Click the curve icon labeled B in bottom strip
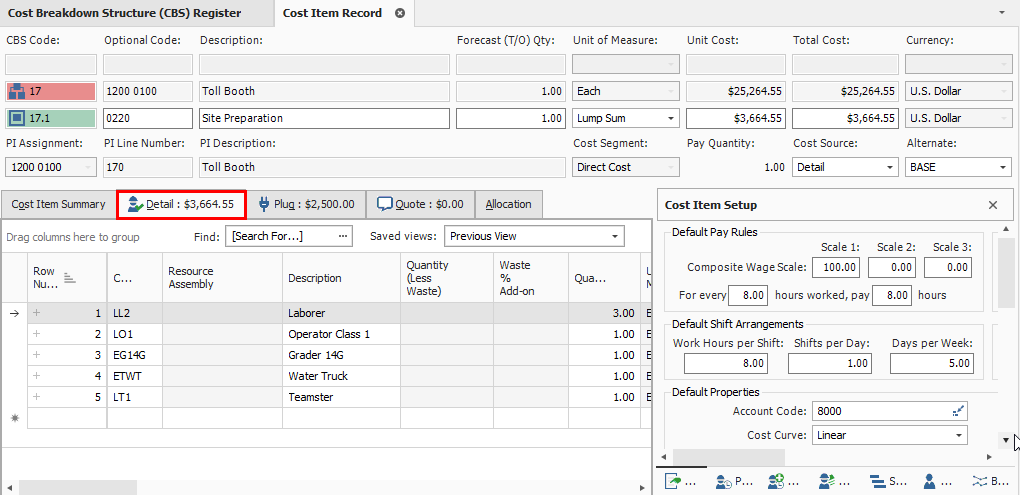Screen dimensions: 1020x495 click(x=979, y=481)
